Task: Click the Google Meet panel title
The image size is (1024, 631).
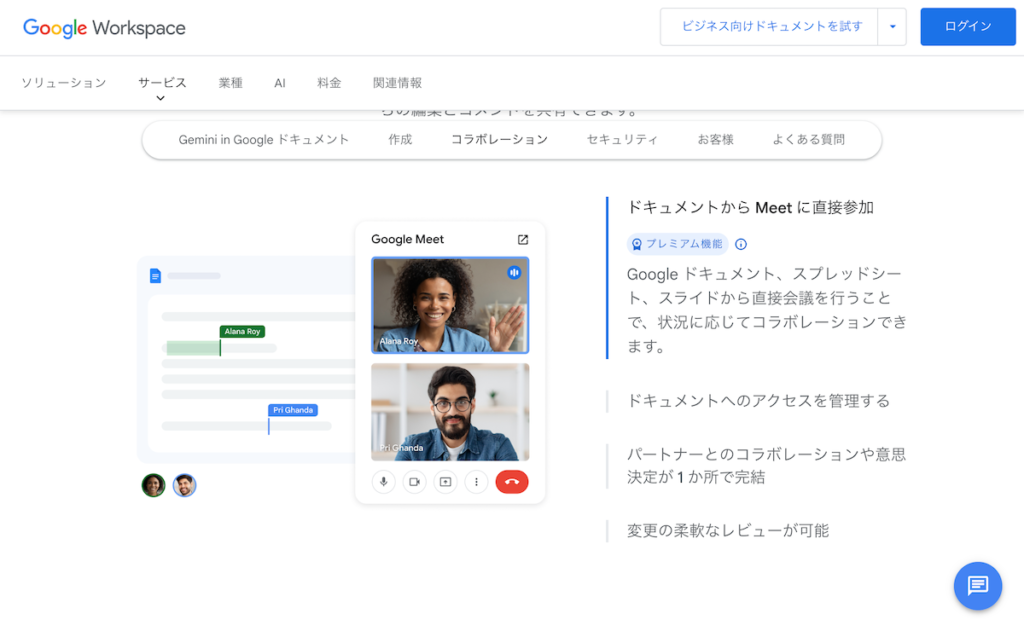Action: pyautogui.click(x=408, y=240)
